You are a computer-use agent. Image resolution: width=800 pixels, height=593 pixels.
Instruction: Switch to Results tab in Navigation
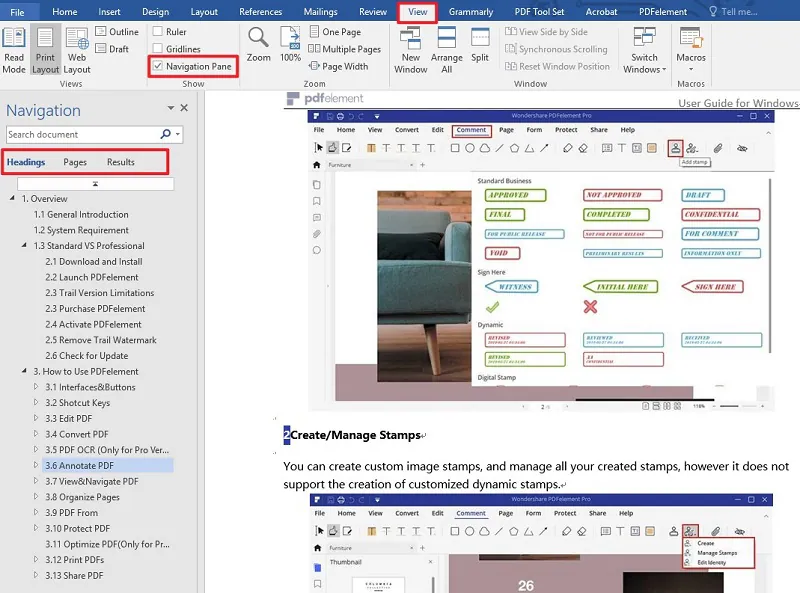point(121,162)
